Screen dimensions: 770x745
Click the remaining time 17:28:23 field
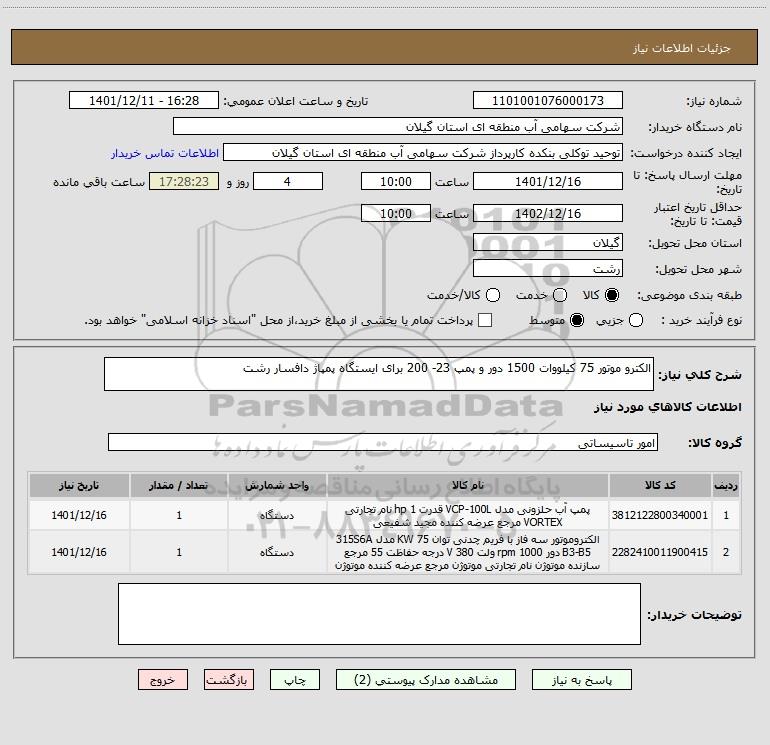[184, 181]
